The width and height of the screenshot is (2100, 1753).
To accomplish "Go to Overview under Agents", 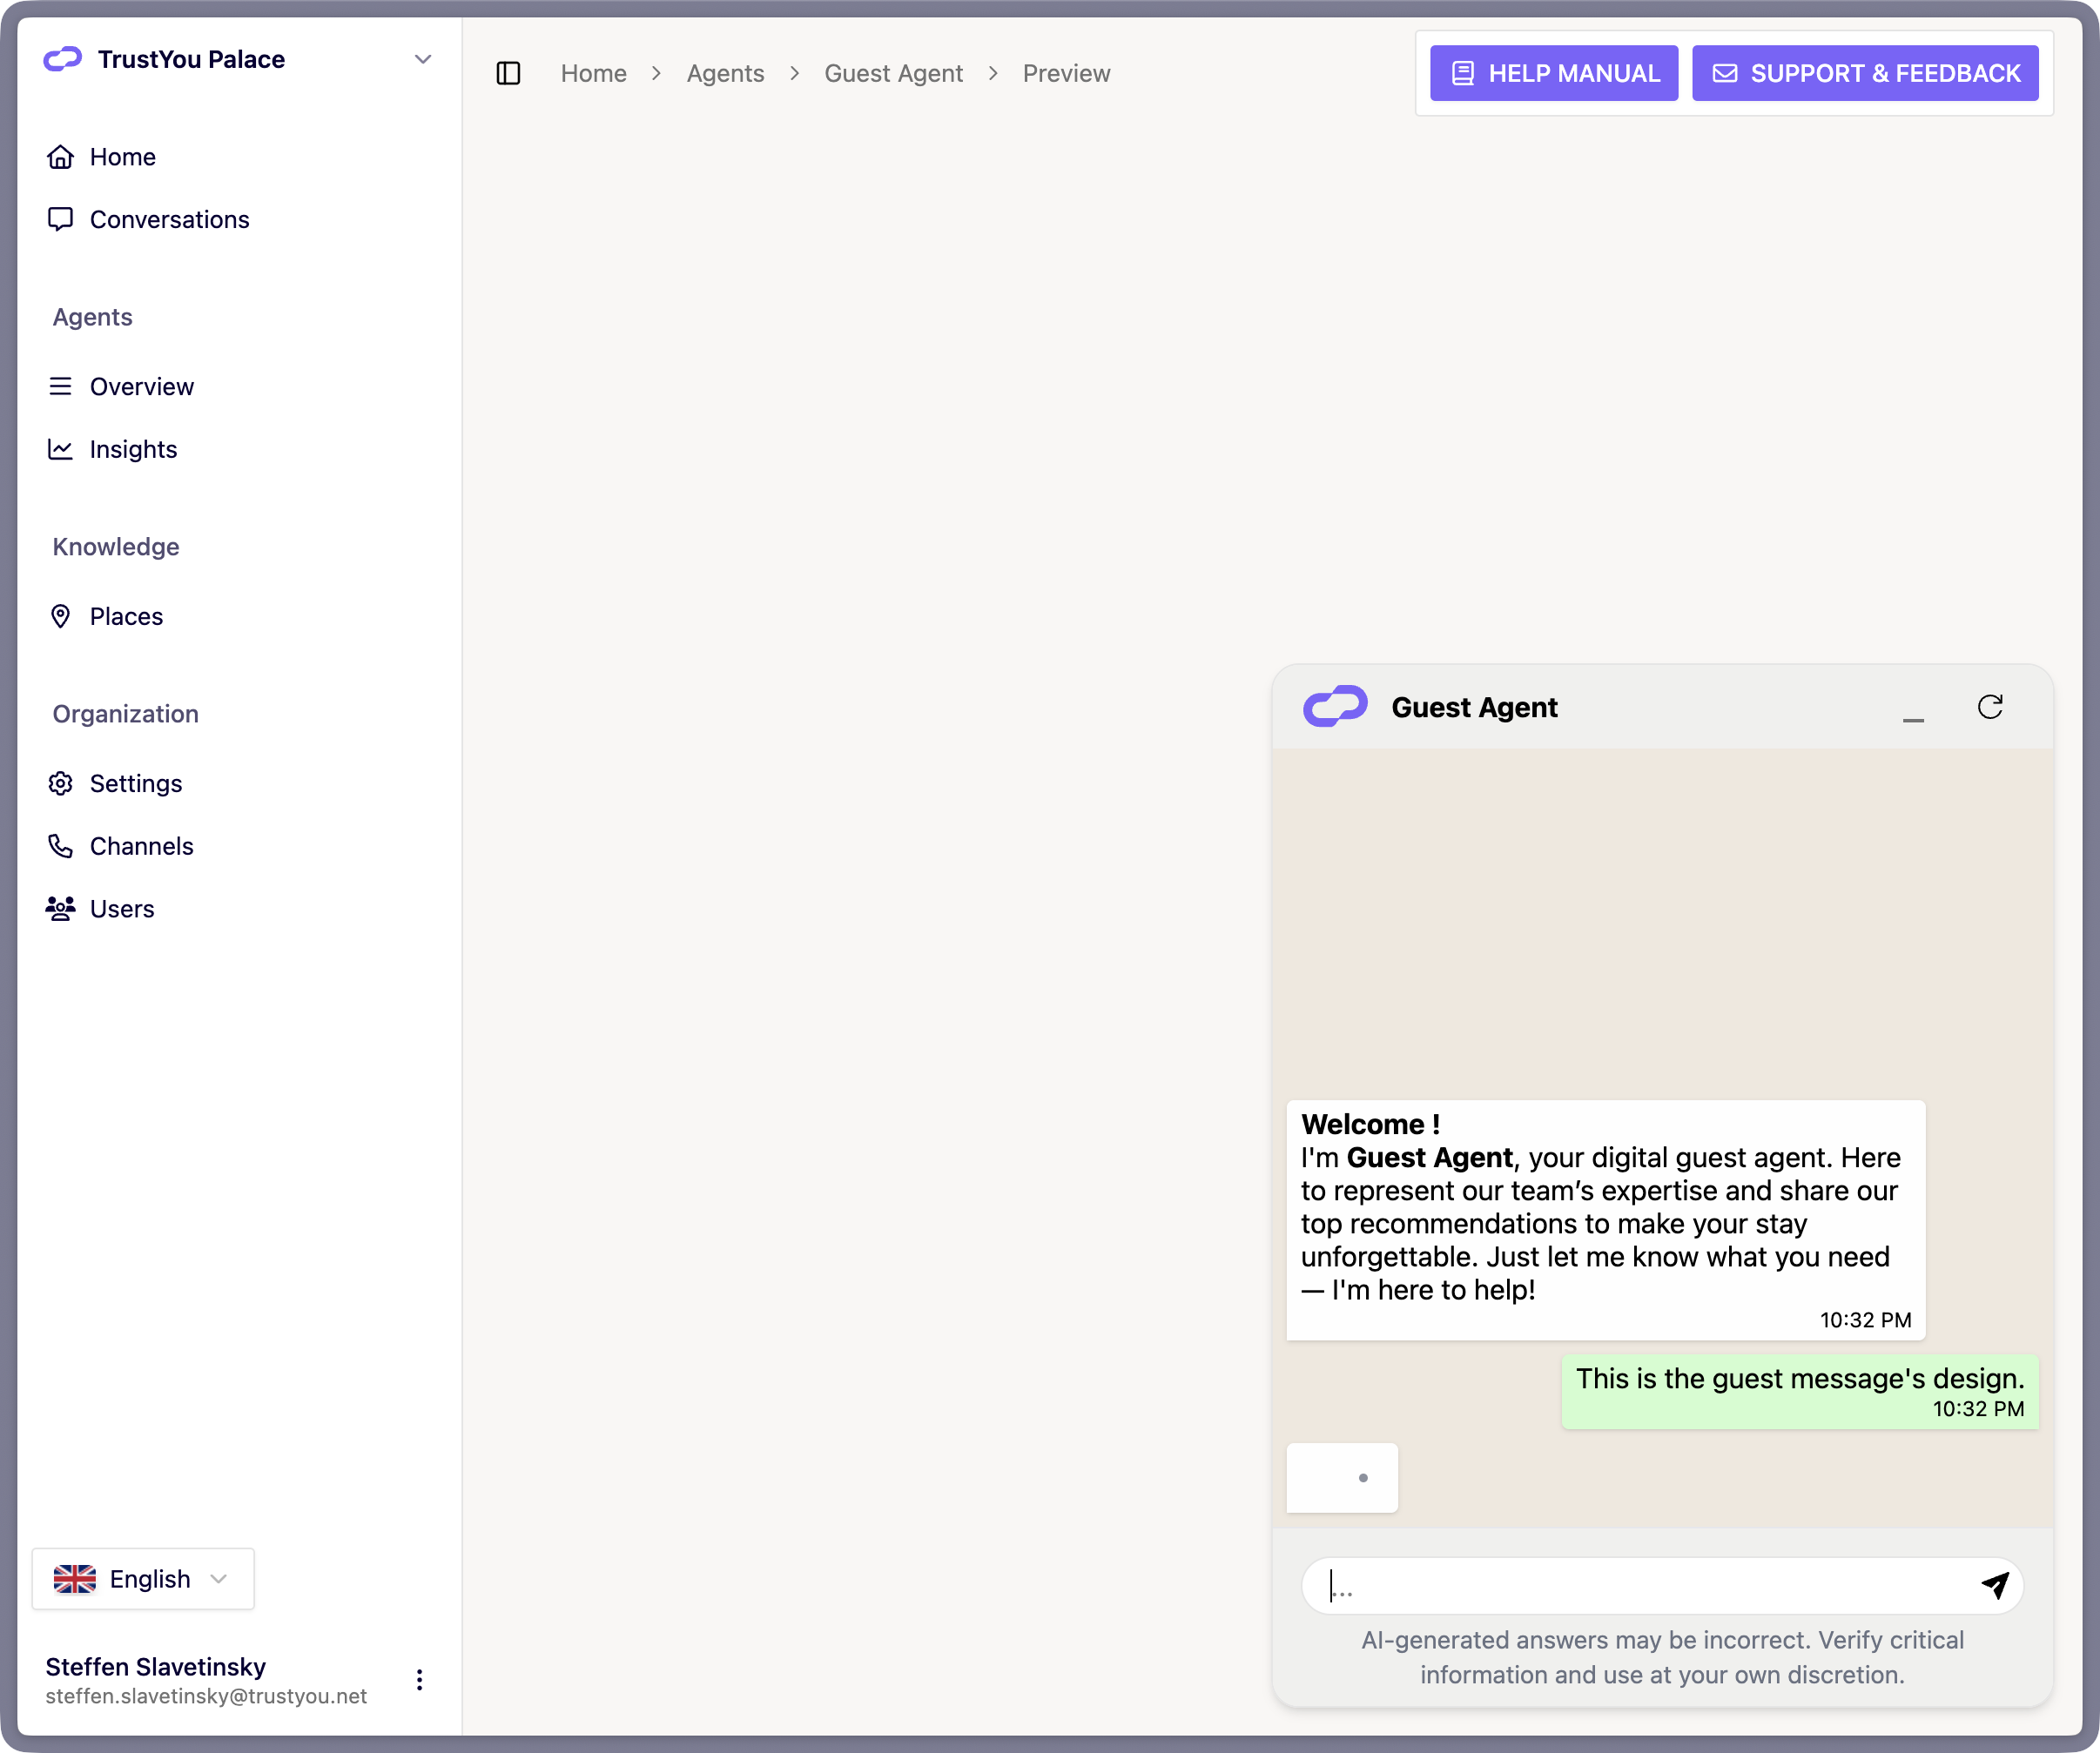I will 142,386.
